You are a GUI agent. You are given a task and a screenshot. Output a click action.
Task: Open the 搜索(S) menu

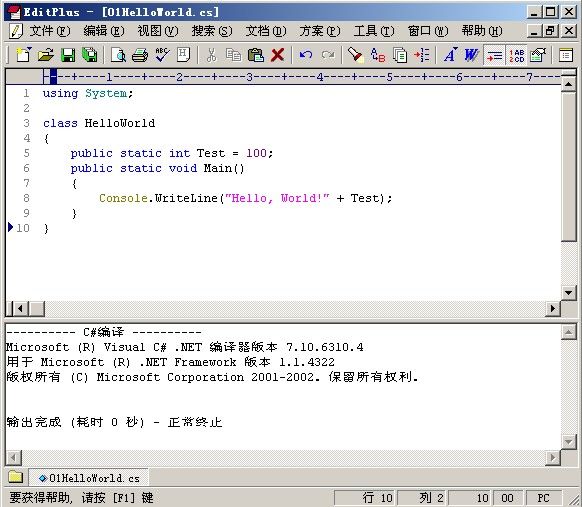[x=212, y=31]
